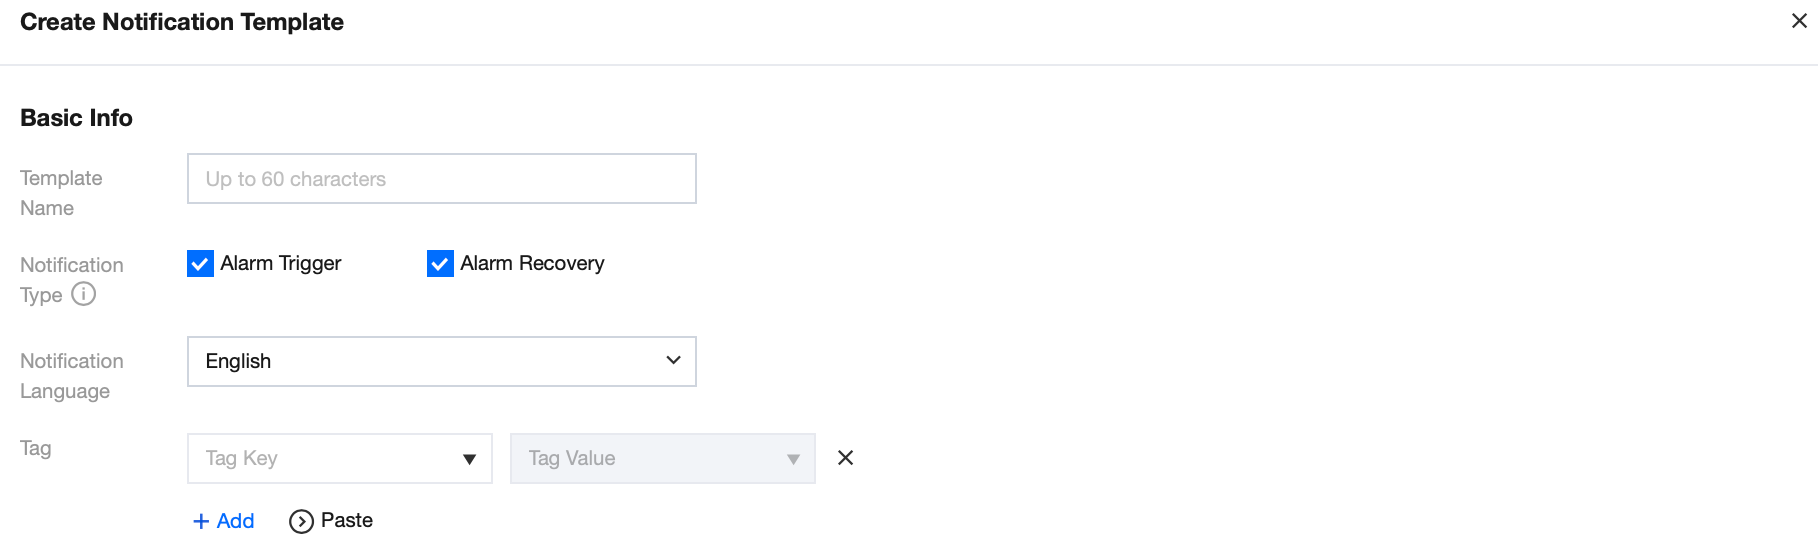This screenshot has width=1818, height=548.
Task: Uncheck the Alarm Trigger checkbox
Action: click(x=200, y=263)
